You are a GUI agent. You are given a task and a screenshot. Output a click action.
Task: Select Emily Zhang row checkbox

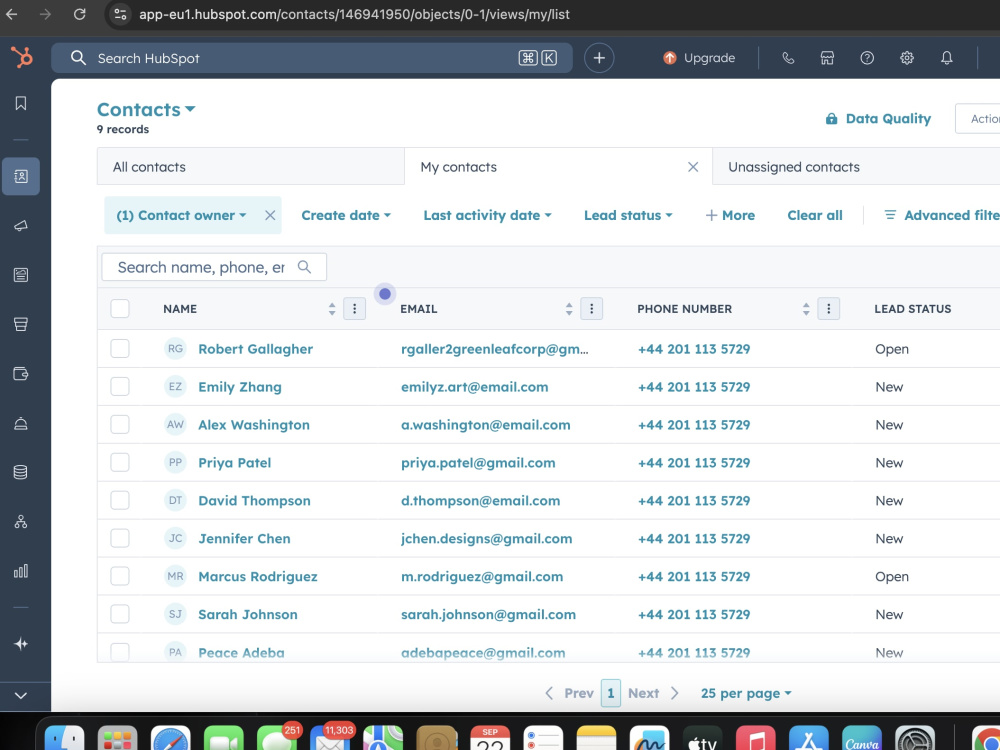tap(120, 386)
